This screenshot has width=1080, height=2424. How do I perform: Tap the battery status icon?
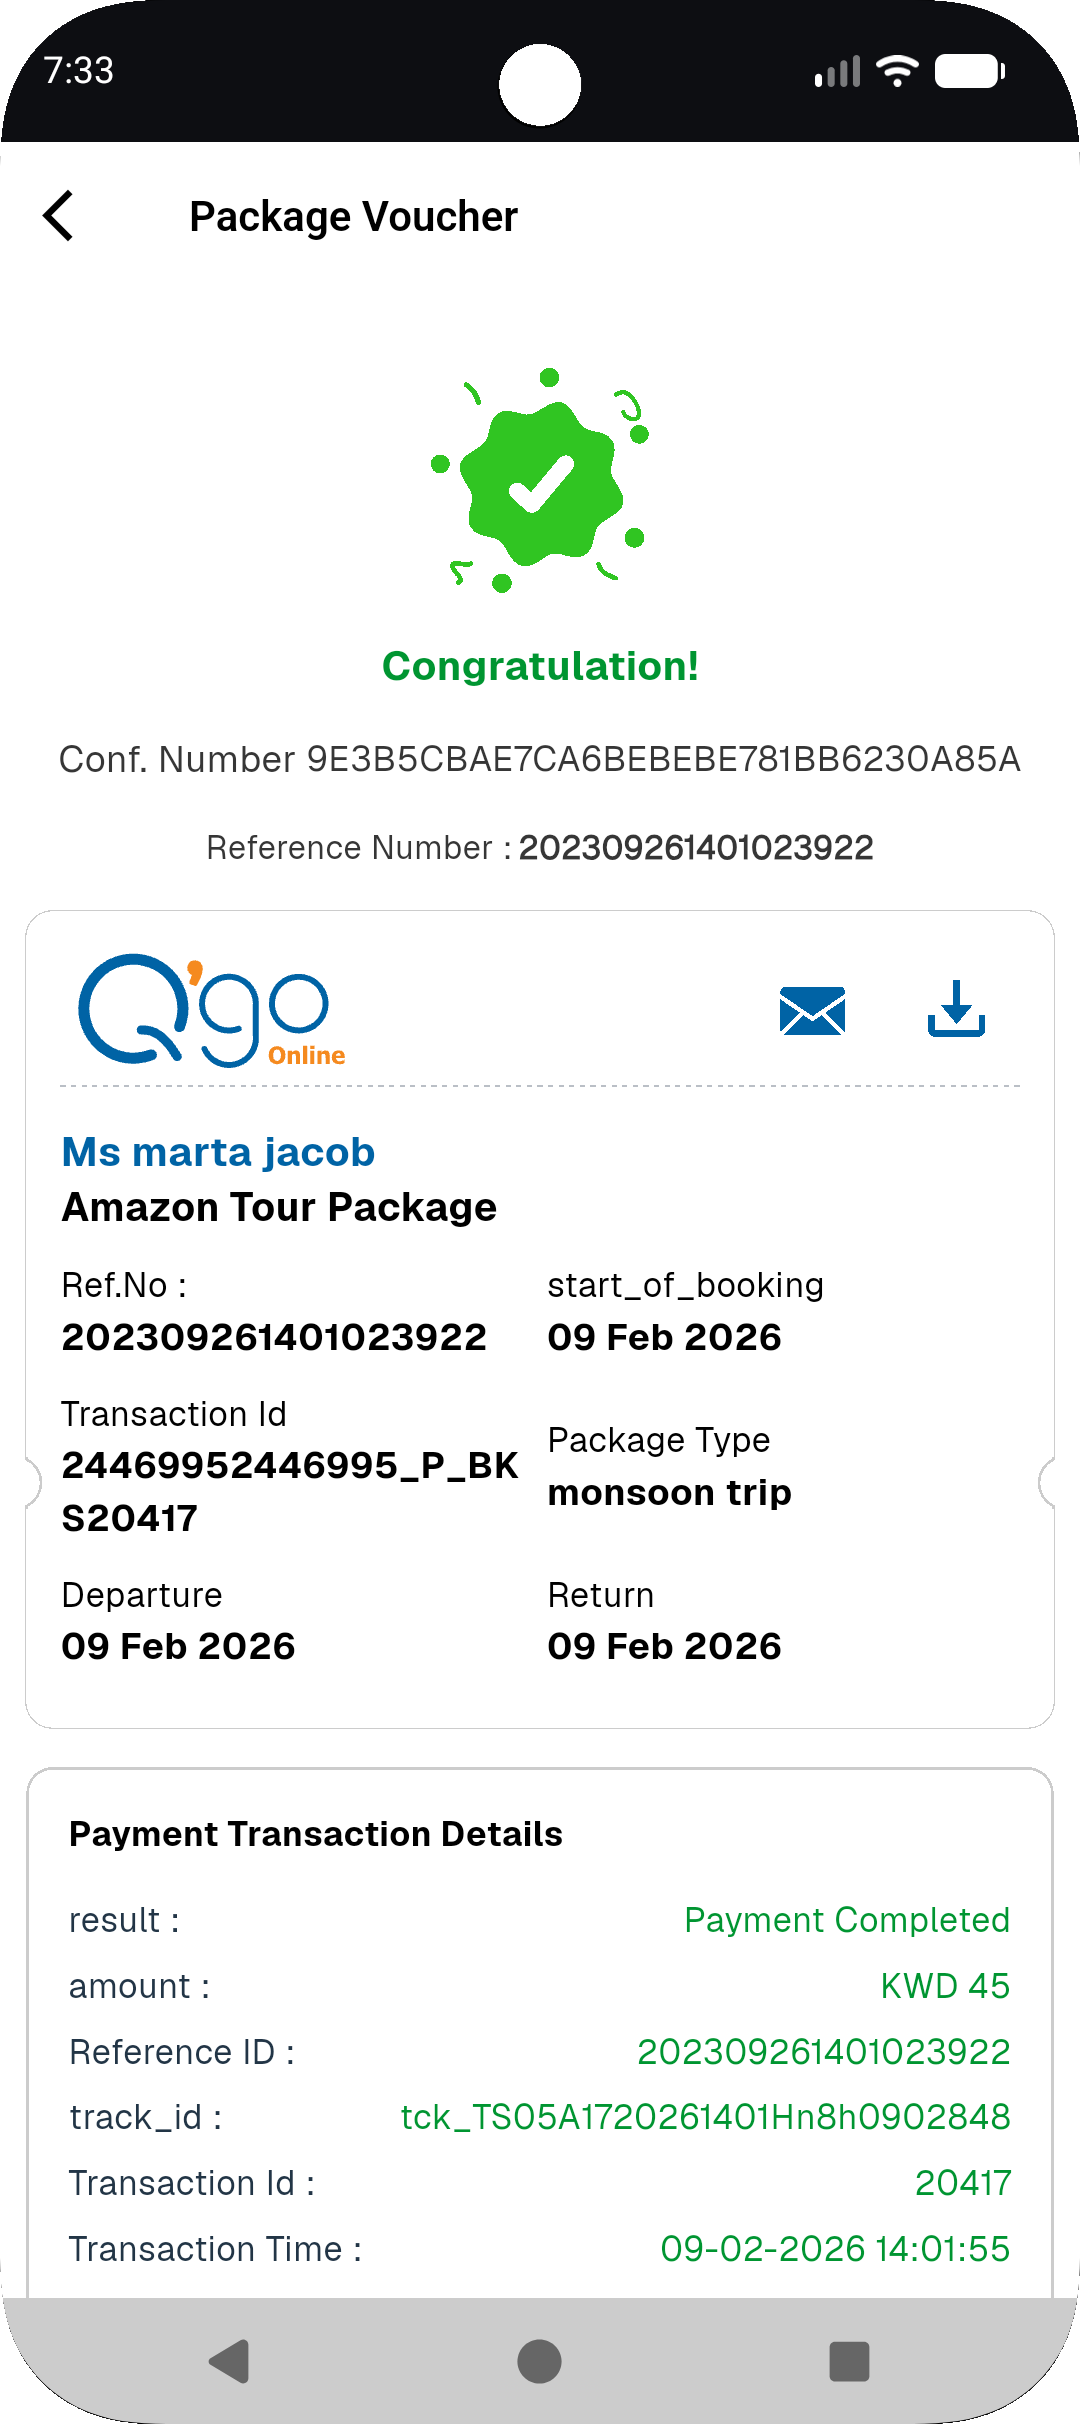click(x=968, y=72)
